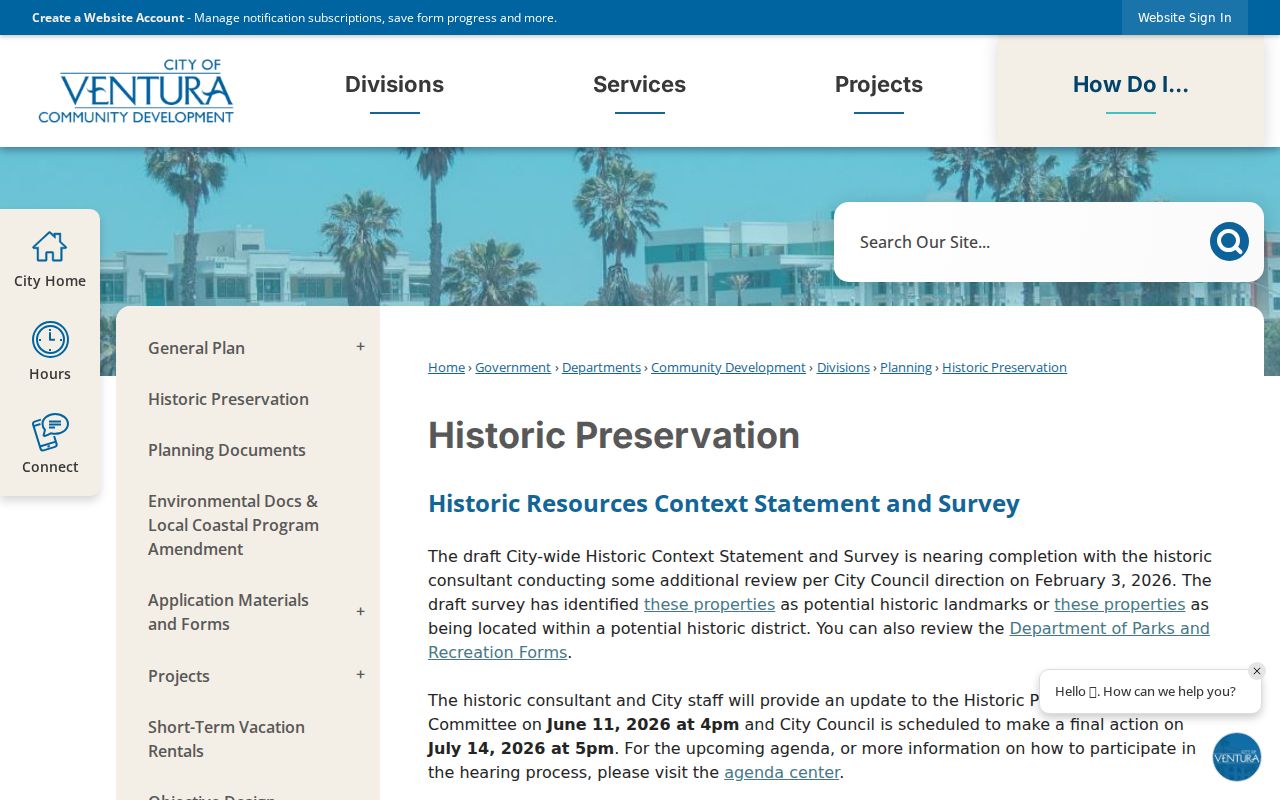
Task: Open Short-Term Vacation Rentals link
Action: pos(226,739)
